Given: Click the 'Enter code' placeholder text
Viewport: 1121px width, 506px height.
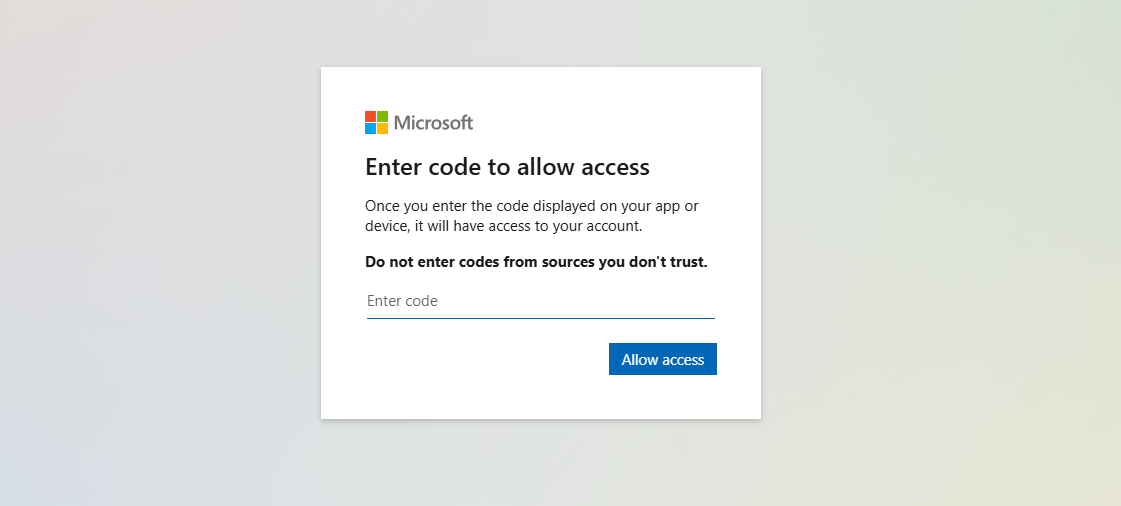Looking at the screenshot, I should point(402,301).
